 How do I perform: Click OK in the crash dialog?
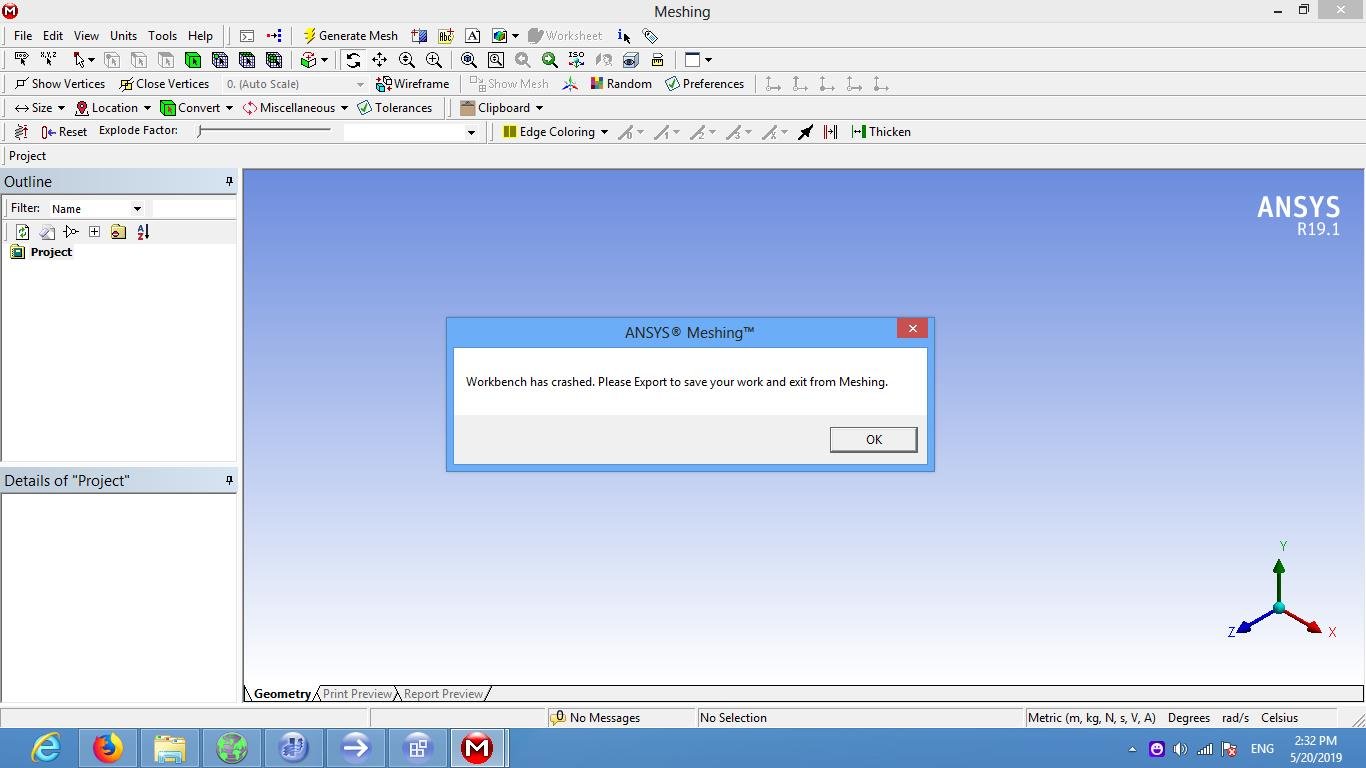click(873, 440)
